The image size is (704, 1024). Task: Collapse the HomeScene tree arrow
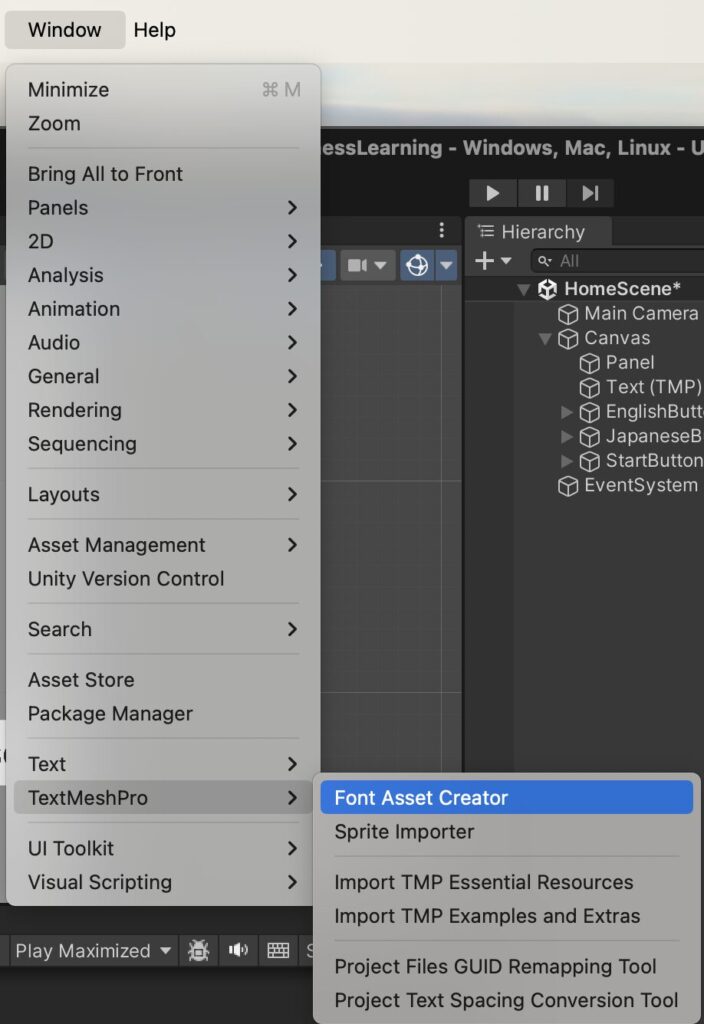[x=523, y=289]
